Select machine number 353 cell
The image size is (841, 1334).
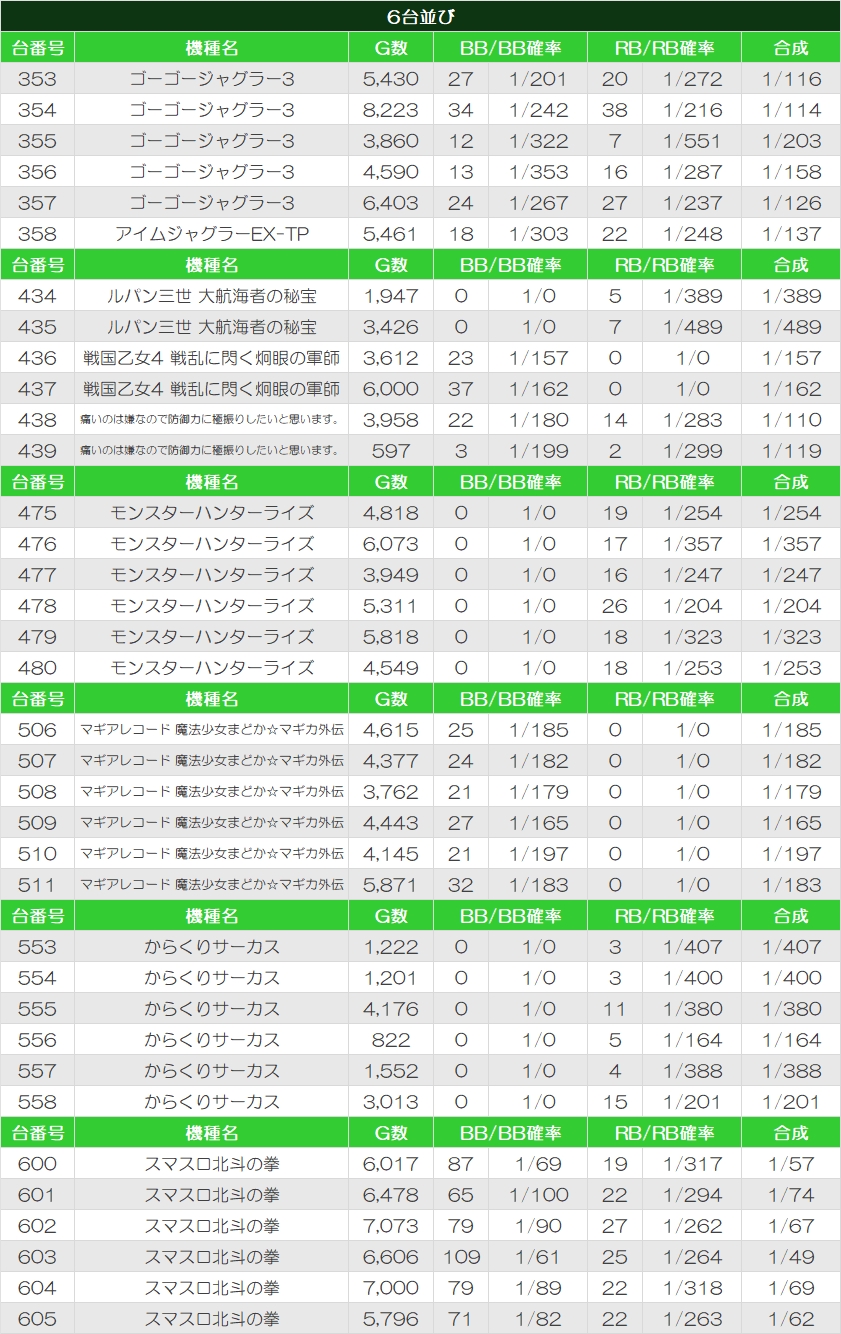(x=37, y=79)
